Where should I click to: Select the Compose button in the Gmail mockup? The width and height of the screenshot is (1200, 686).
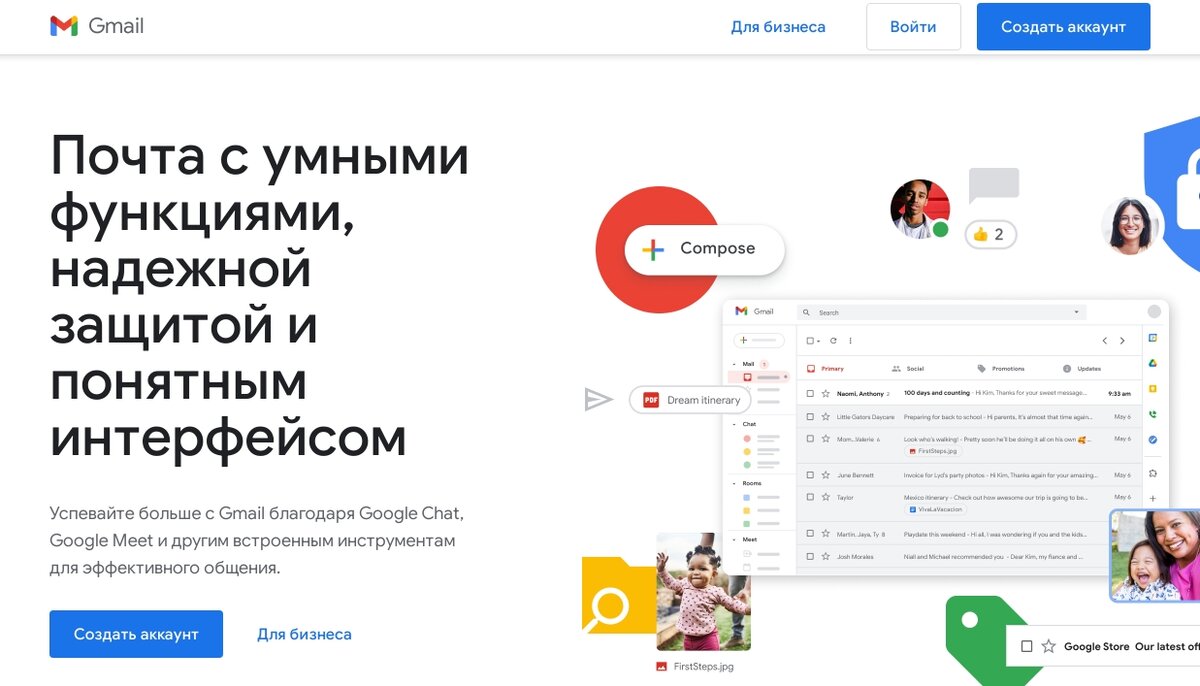point(703,248)
